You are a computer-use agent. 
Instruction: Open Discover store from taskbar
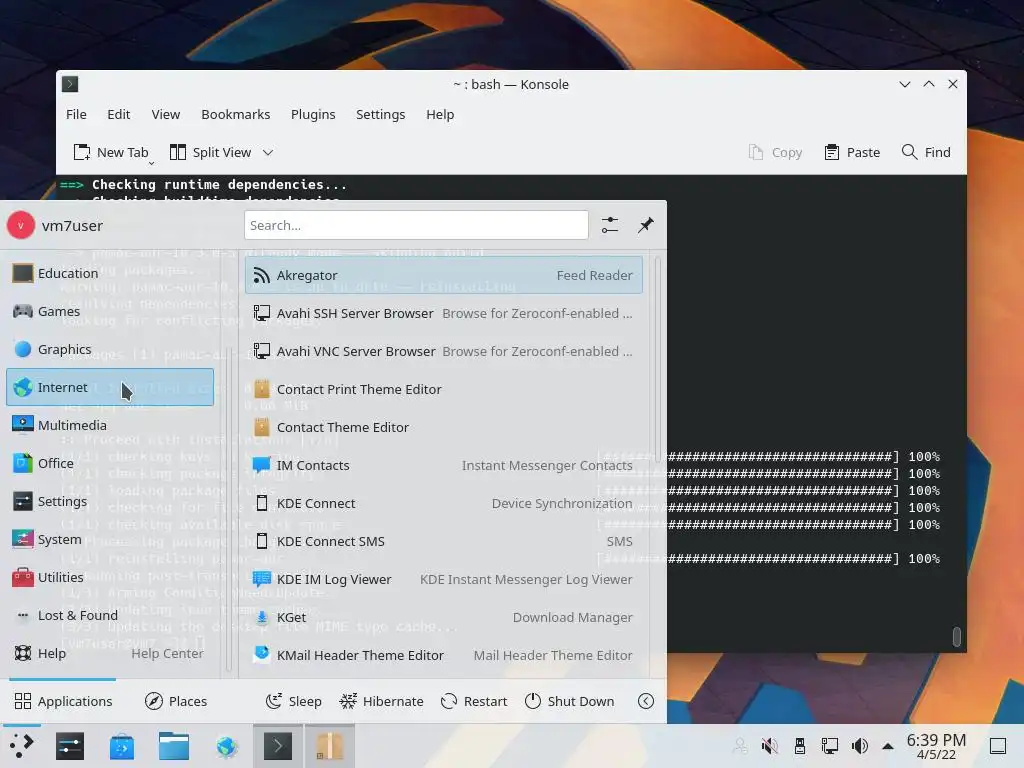tap(122, 746)
